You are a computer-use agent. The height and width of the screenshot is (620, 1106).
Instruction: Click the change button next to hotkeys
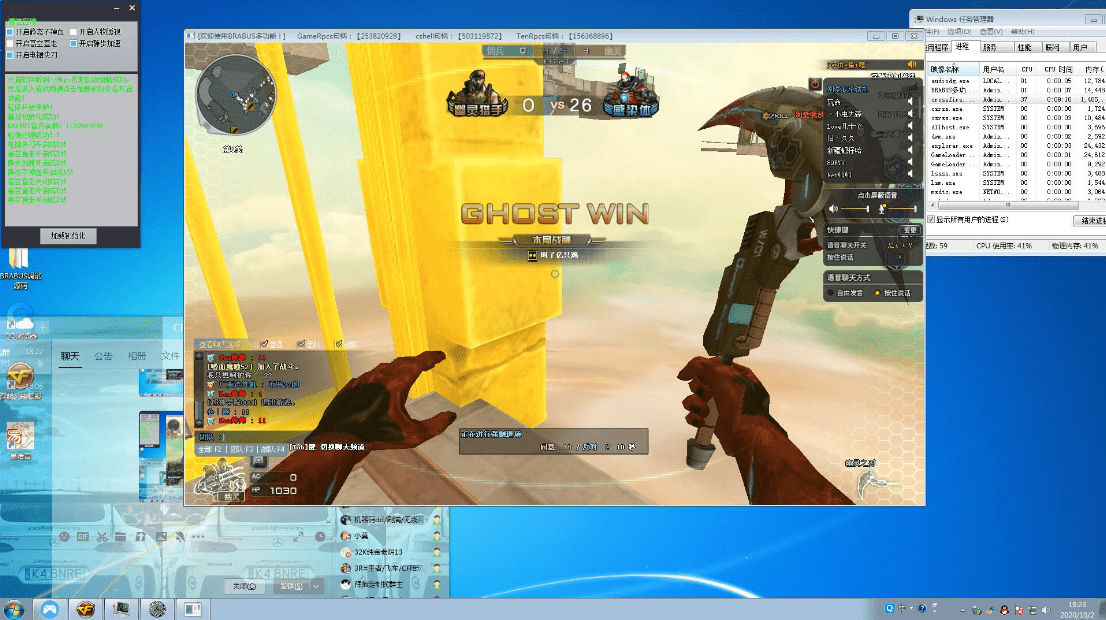coord(909,230)
